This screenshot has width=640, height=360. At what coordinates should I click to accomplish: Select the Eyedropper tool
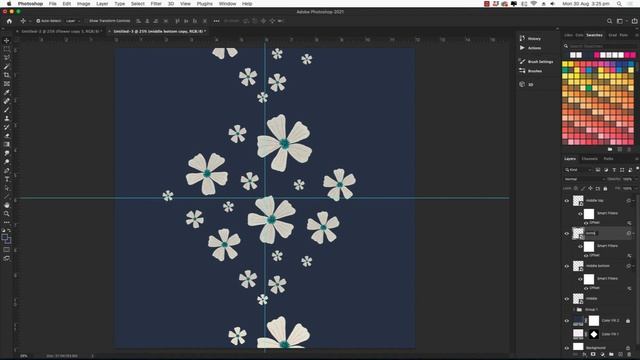tap(7, 92)
